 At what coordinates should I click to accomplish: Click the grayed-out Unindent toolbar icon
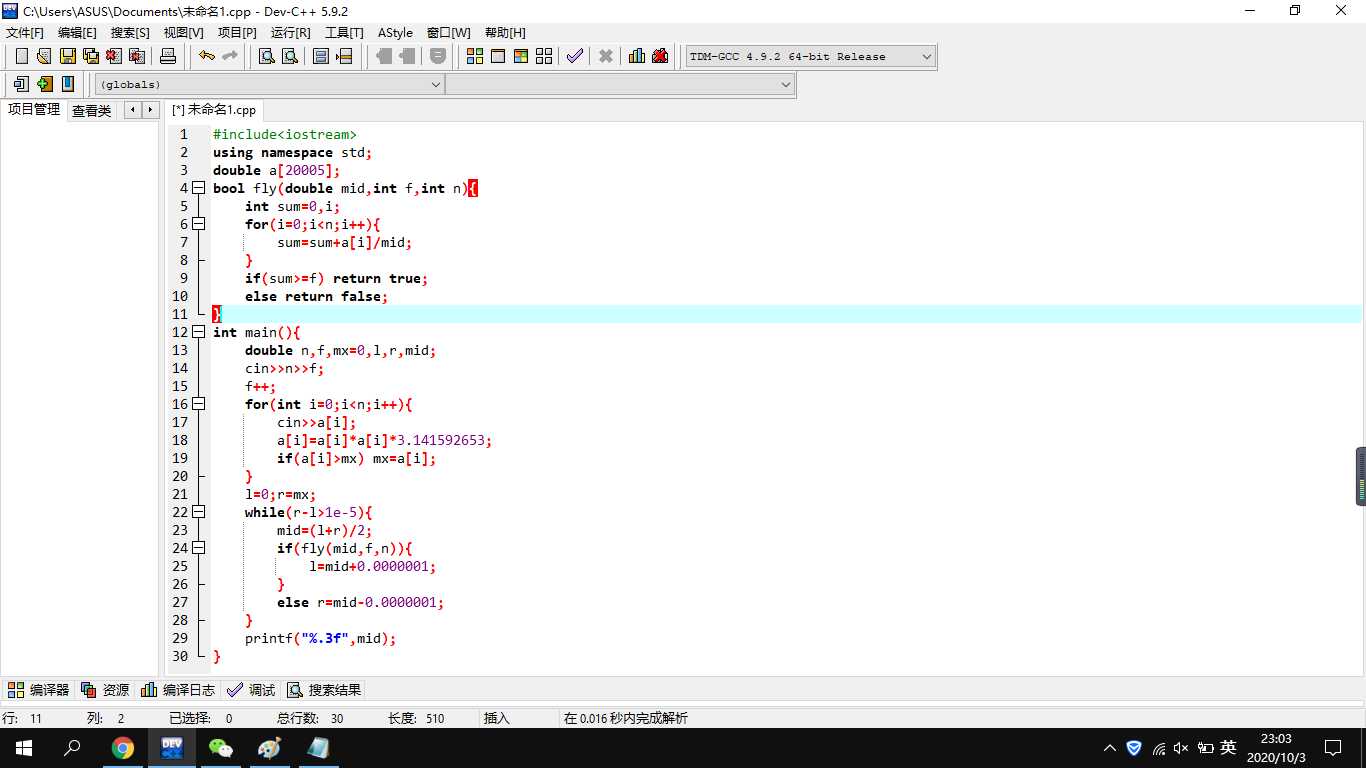coord(407,56)
